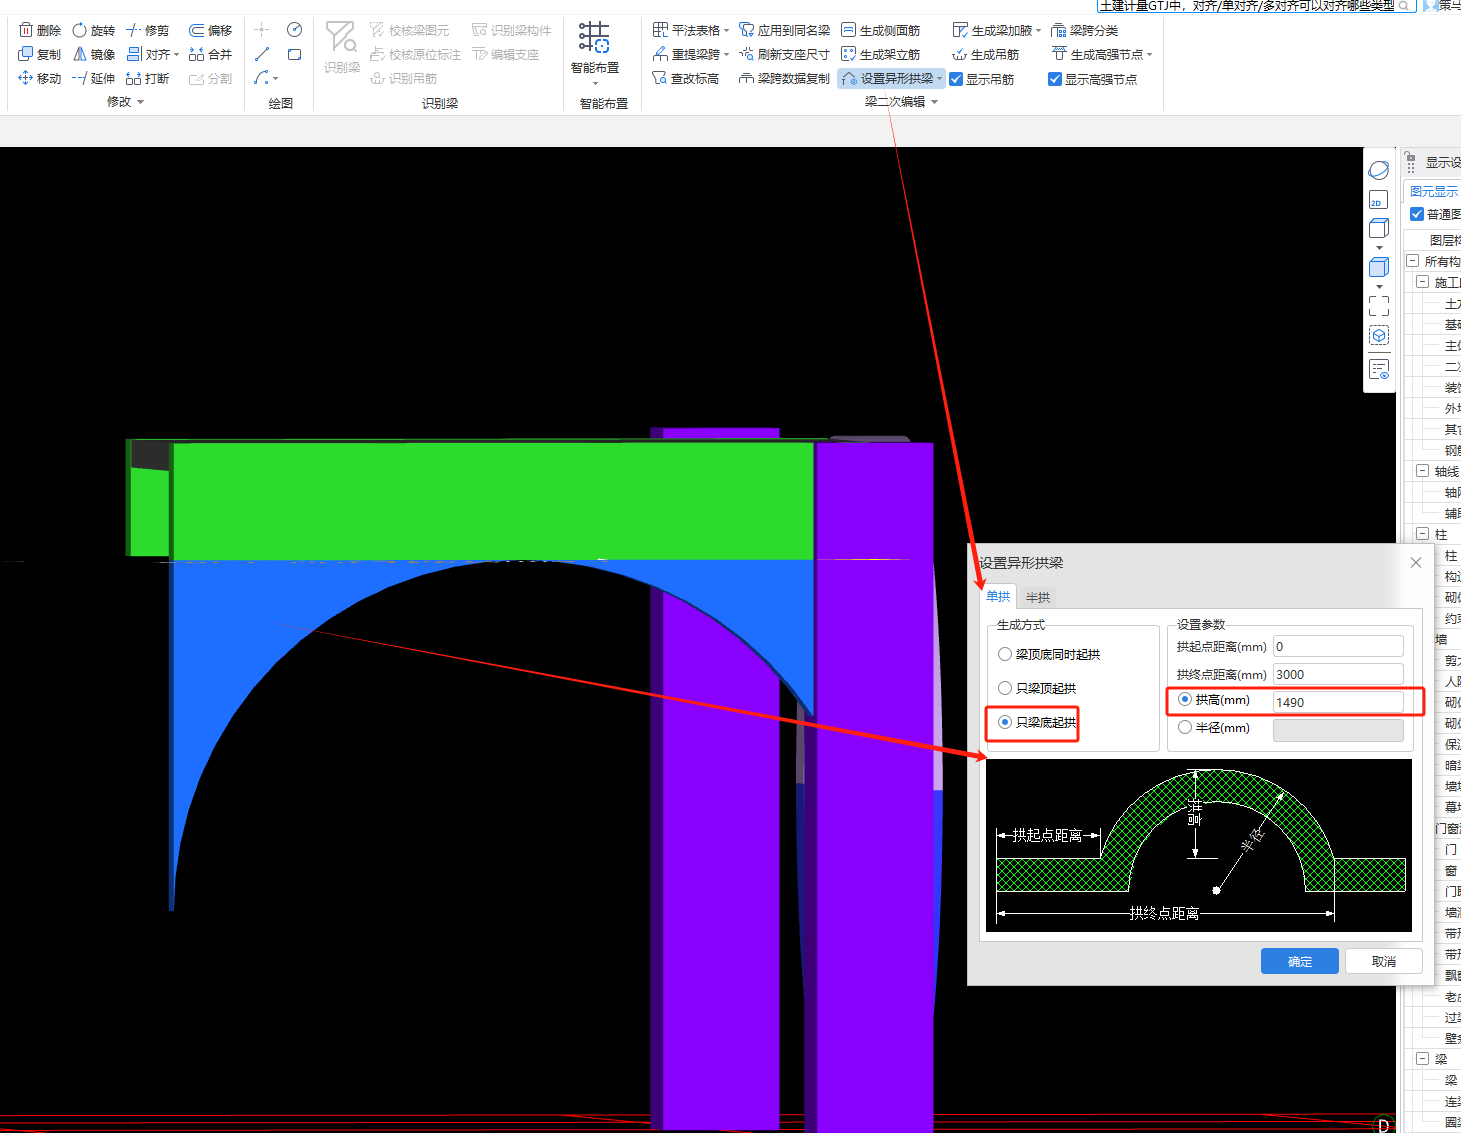
Task: Select the 修剪 (Trim) tool
Action: [148, 30]
